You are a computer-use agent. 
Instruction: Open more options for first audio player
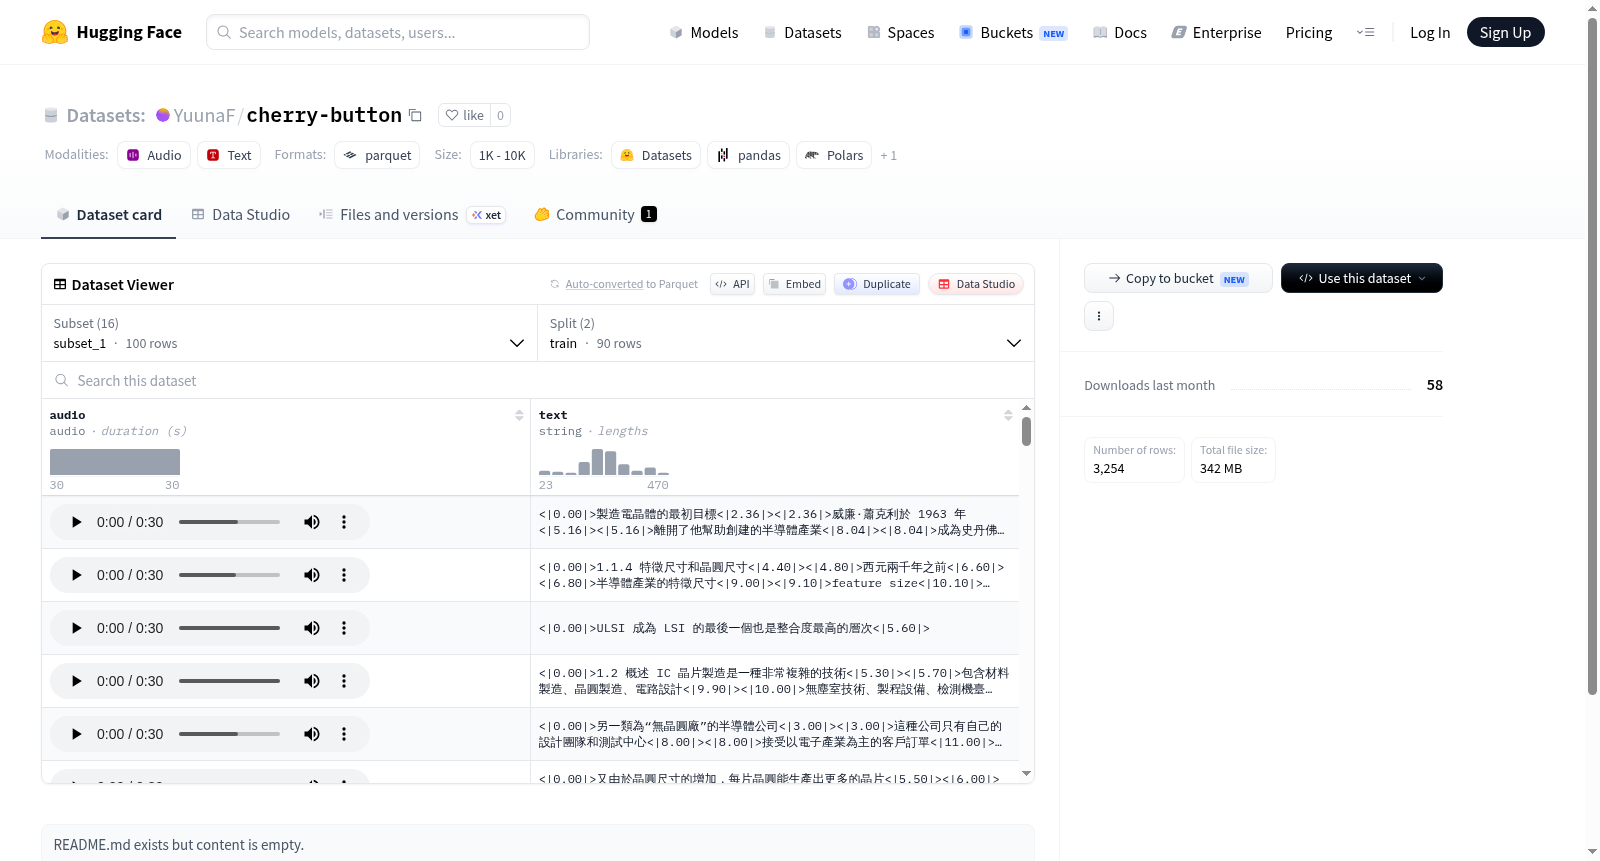click(344, 522)
